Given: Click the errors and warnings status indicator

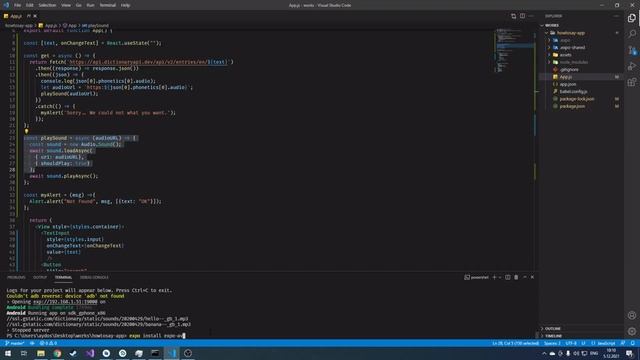Looking at the screenshot, I should 48,343.
